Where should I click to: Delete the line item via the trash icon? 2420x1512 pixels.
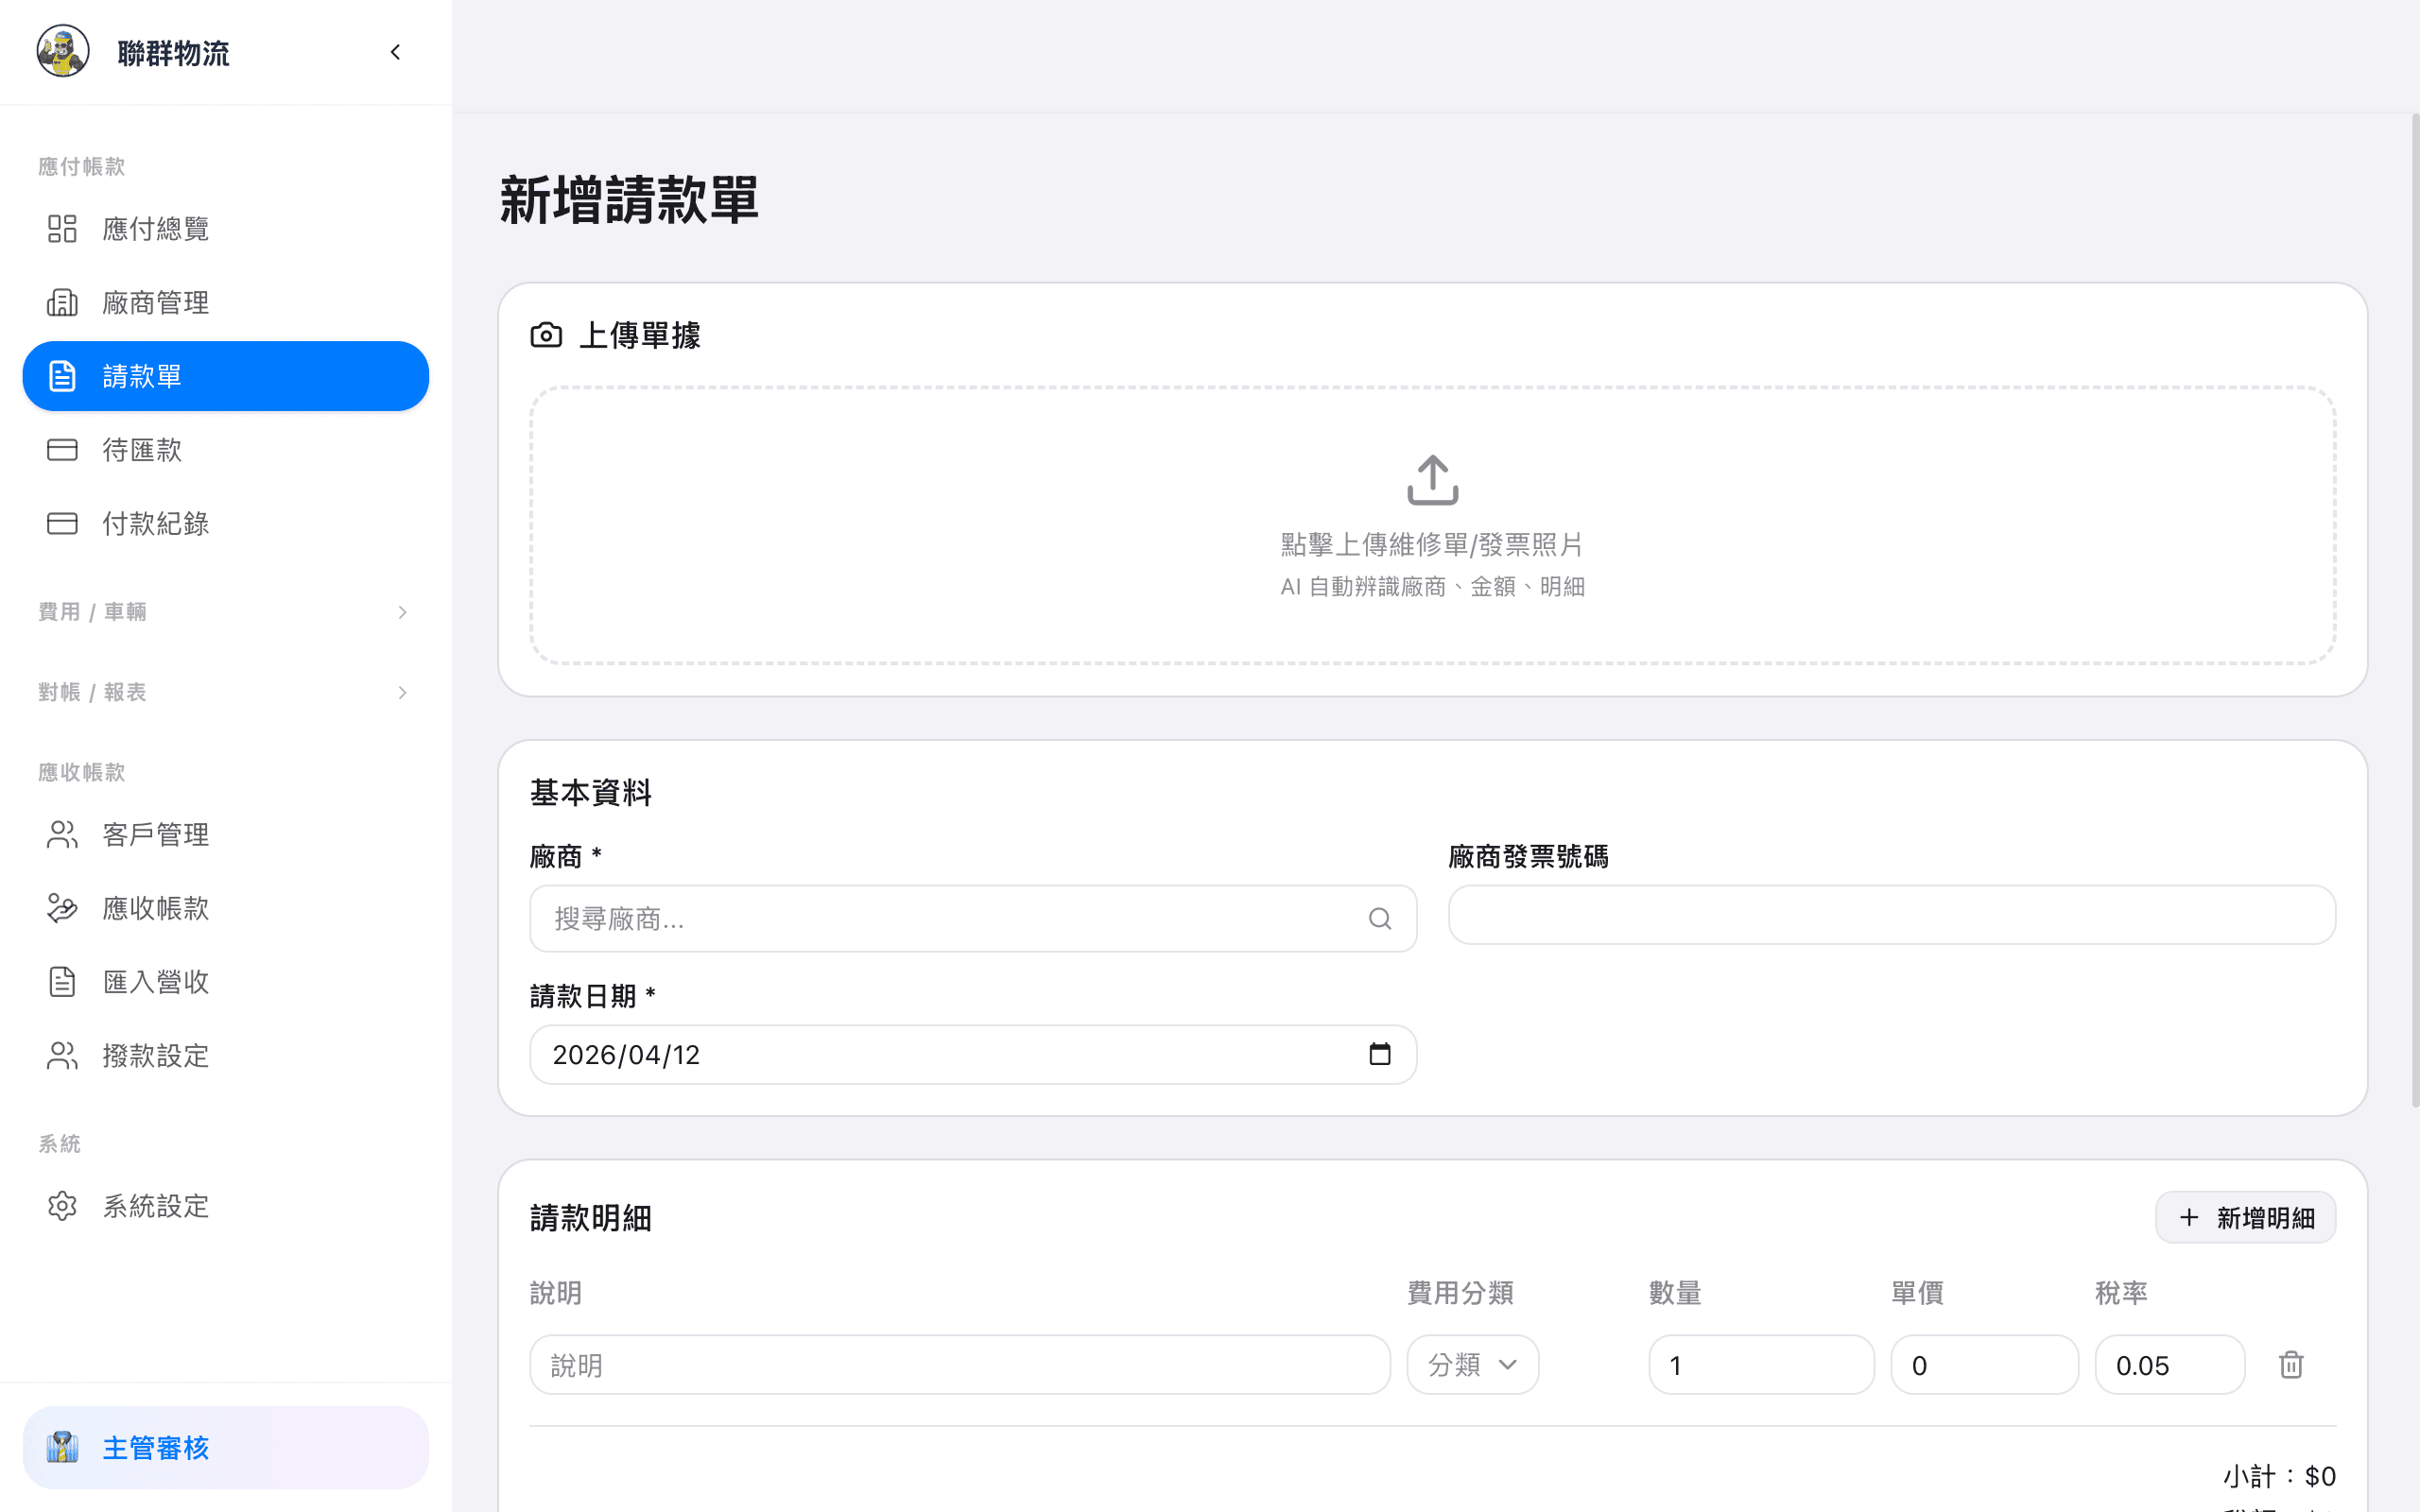tap(2291, 1364)
